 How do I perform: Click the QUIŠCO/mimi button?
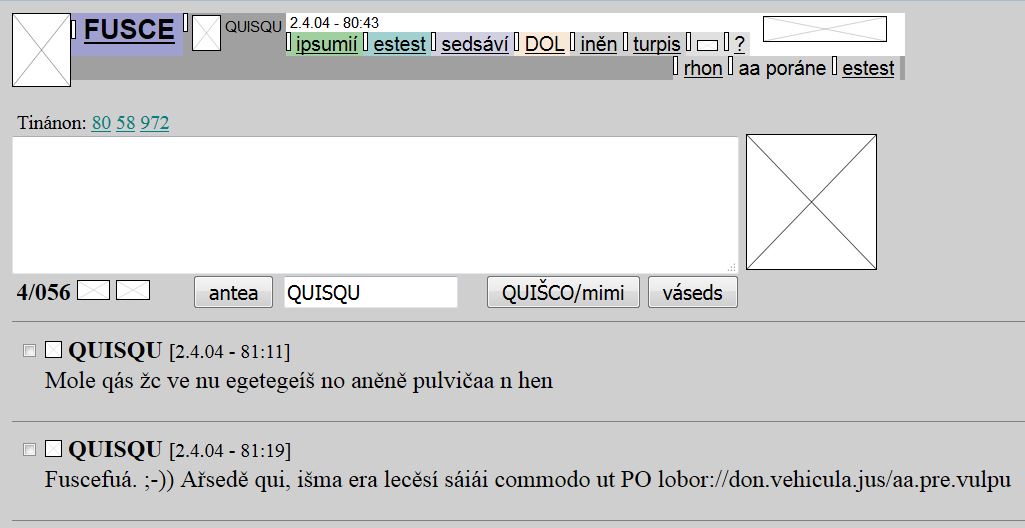[x=563, y=292]
